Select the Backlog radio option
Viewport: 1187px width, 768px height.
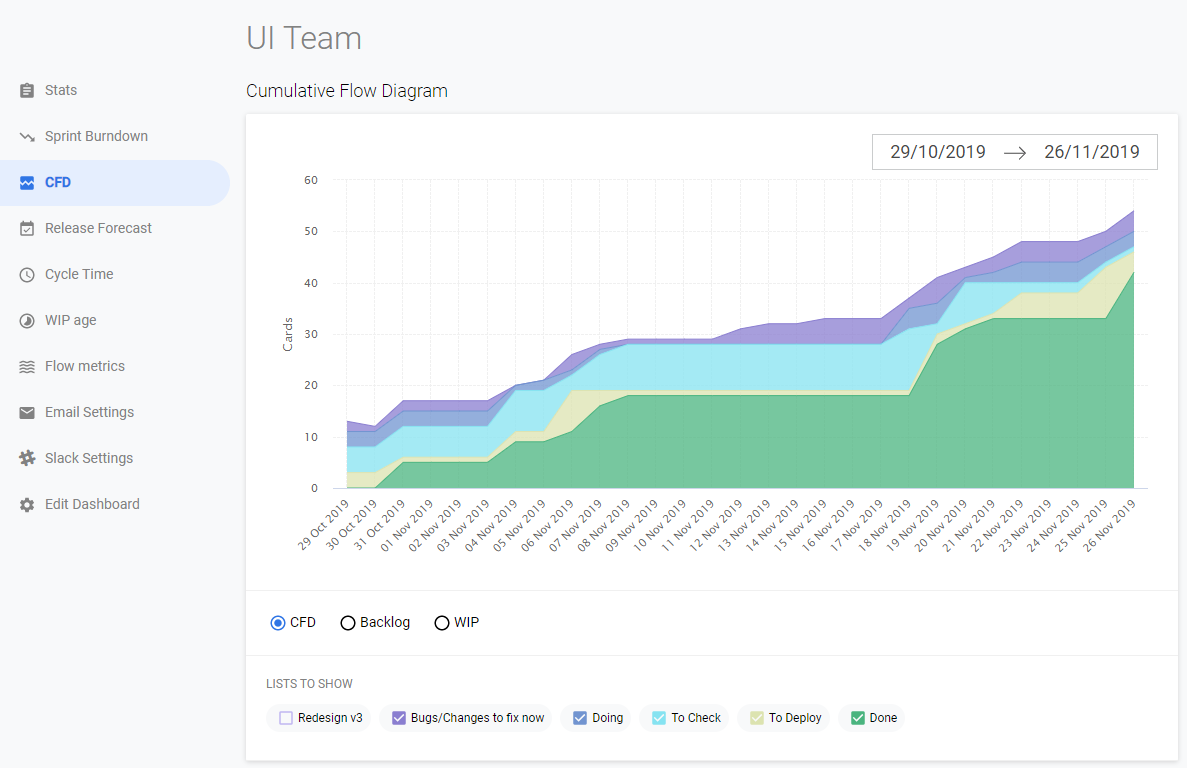347,622
